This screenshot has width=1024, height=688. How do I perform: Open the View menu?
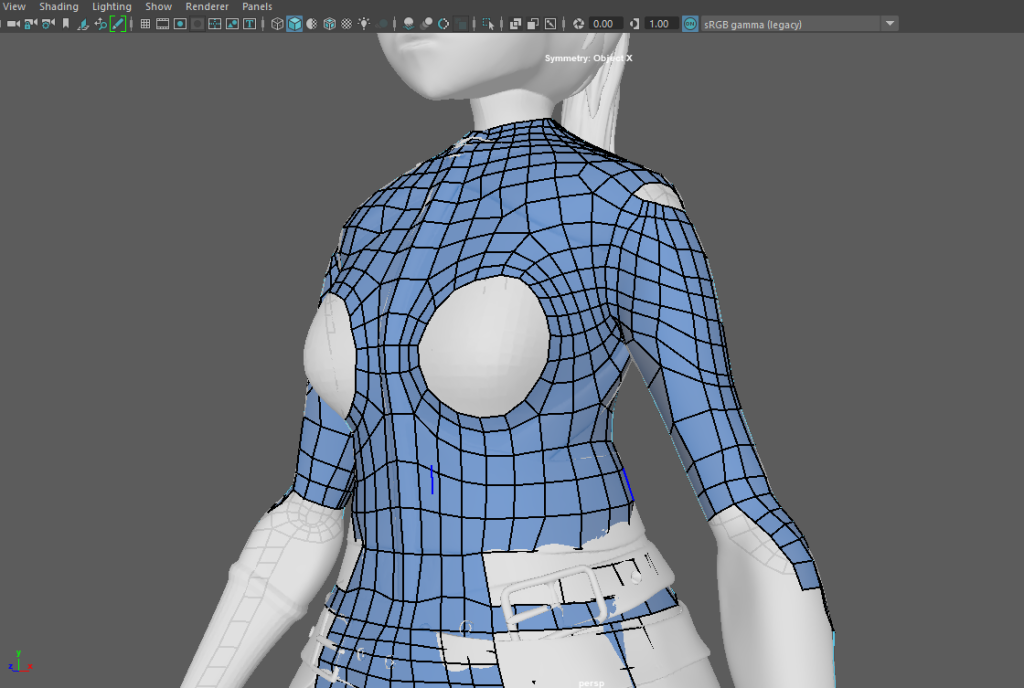[14, 6]
